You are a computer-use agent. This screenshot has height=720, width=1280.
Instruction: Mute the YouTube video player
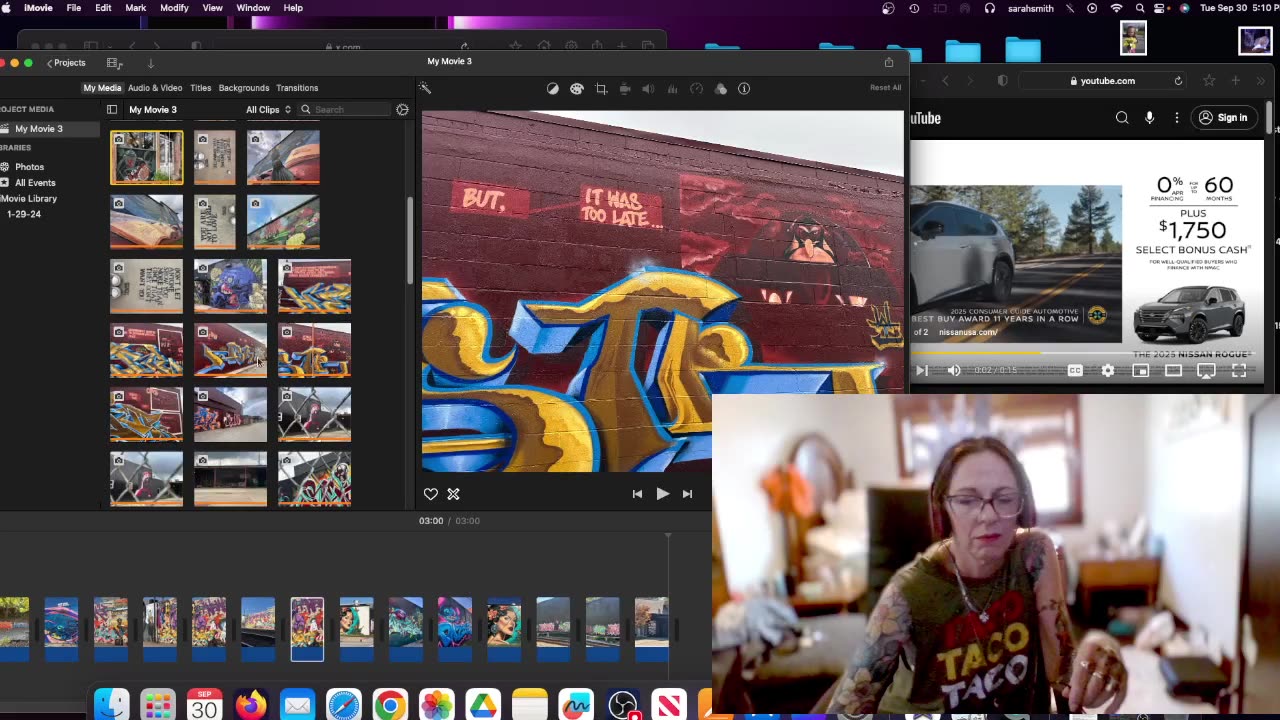pos(954,370)
